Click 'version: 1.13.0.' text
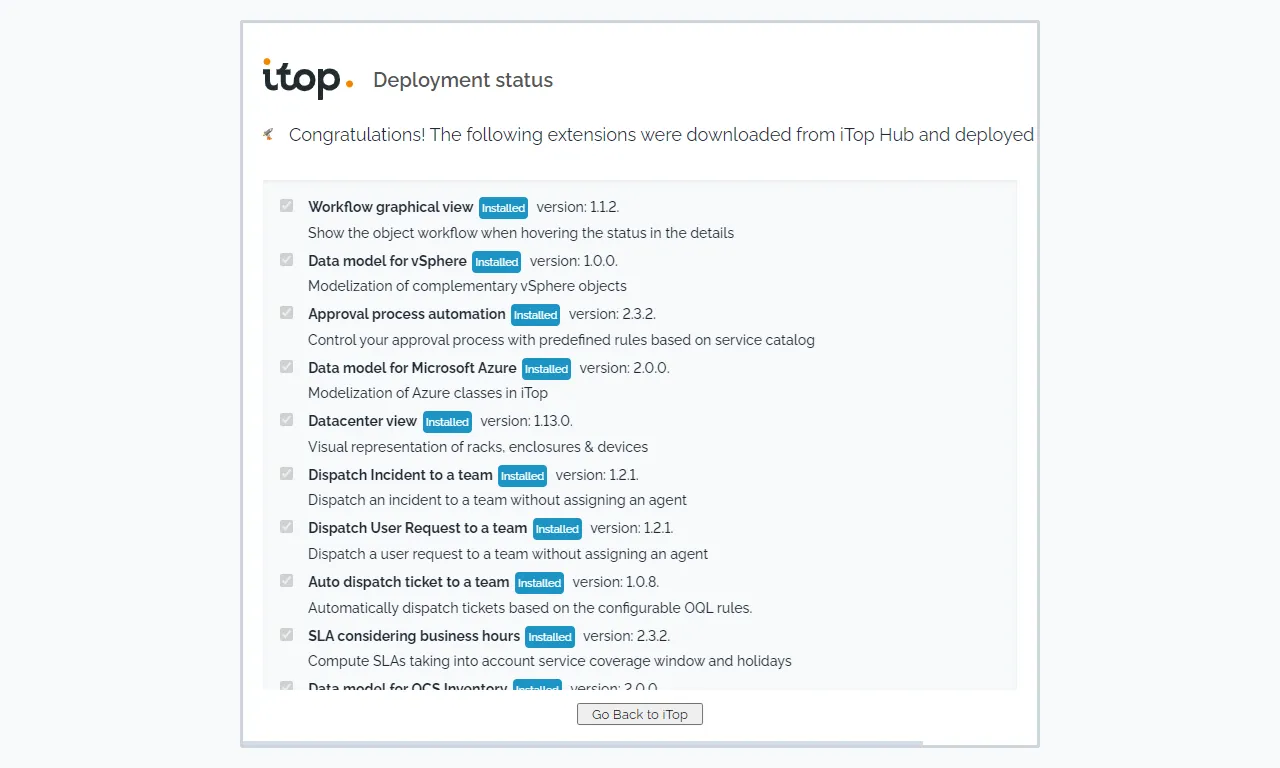 pos(526,421)
